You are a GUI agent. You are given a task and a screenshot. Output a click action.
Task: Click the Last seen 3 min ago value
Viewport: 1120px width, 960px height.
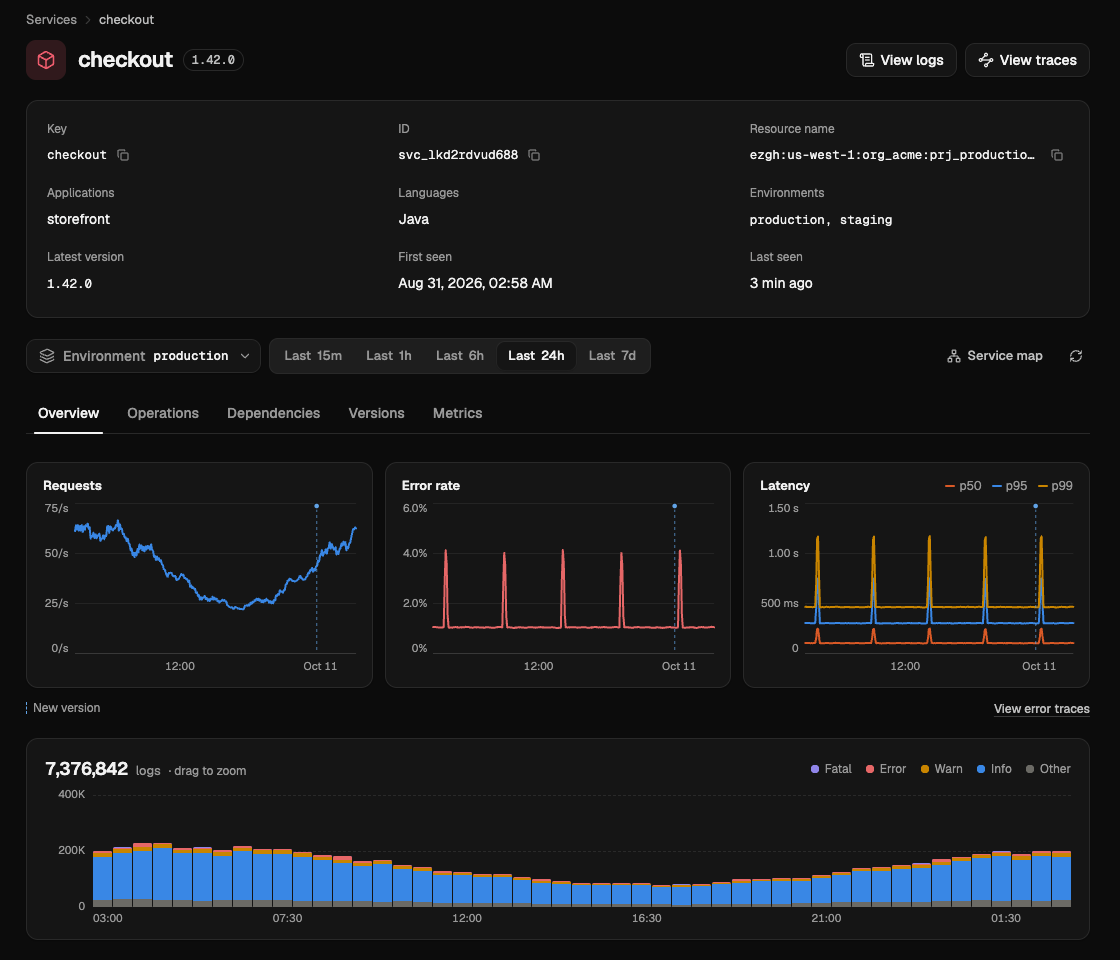point(781,284)
